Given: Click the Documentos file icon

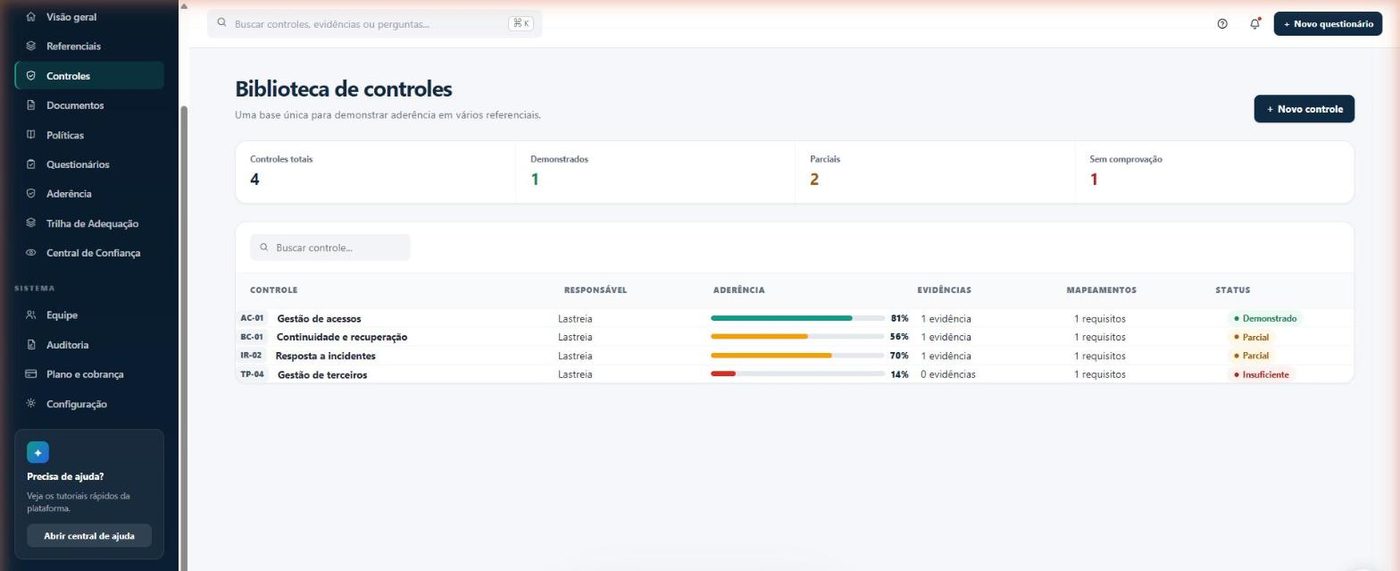Looking at the screenshot, I should point(31,105).
